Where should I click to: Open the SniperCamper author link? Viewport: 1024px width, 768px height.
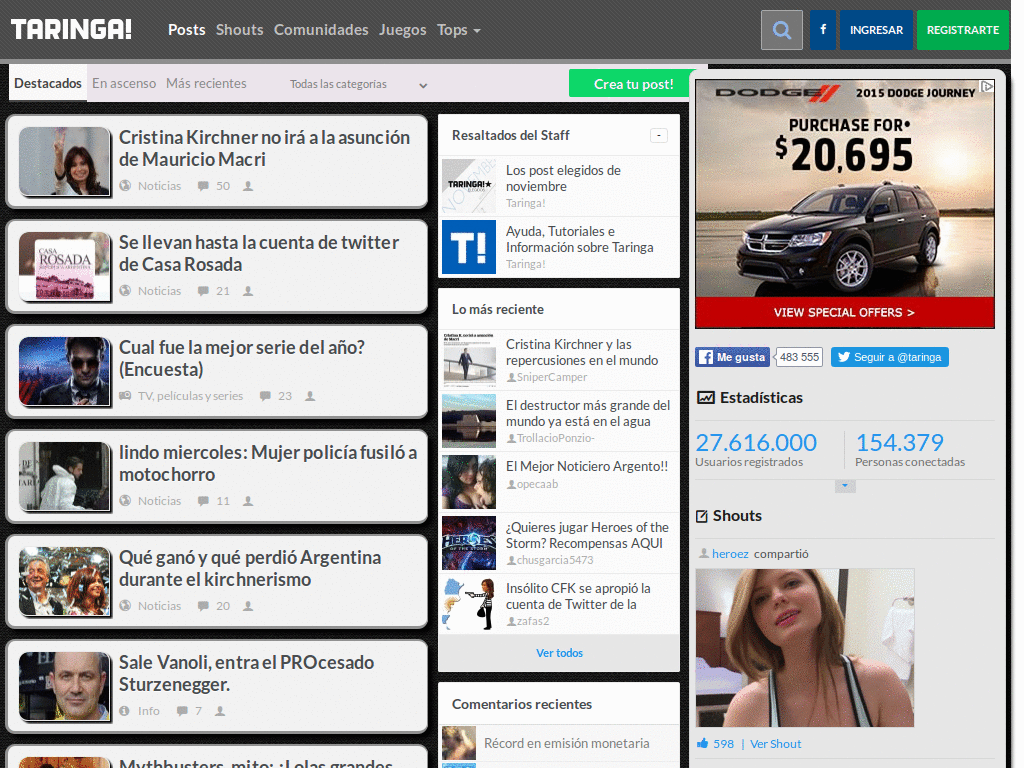coord(552,377)
